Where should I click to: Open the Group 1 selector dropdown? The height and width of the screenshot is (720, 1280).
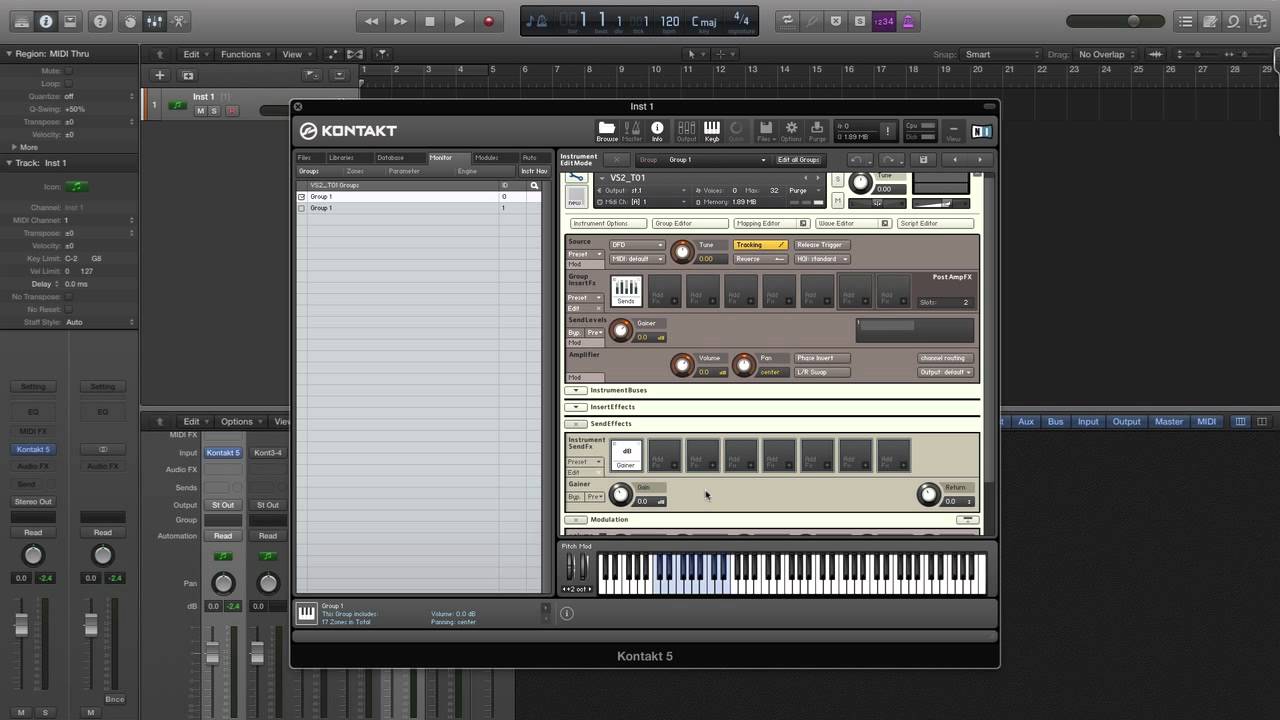(x=717, y=160)
